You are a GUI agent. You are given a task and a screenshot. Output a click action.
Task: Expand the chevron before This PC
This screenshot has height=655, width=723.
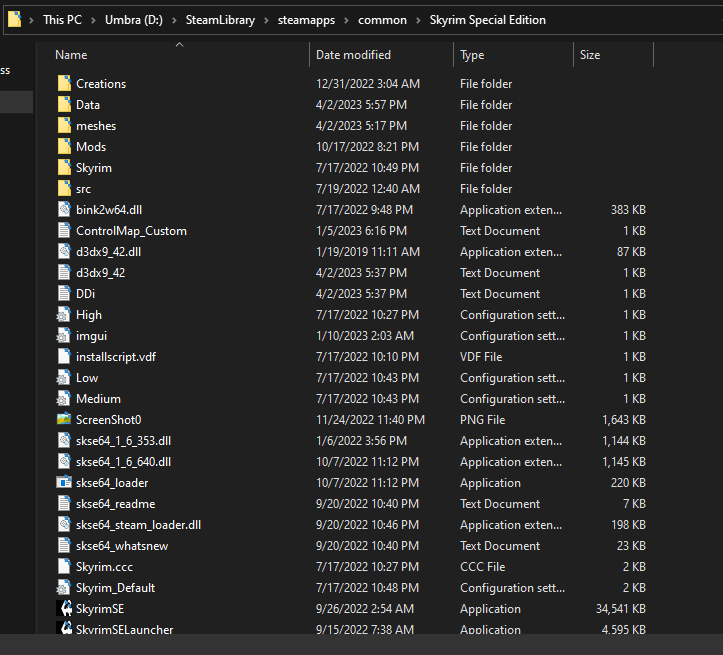point(31,20)
